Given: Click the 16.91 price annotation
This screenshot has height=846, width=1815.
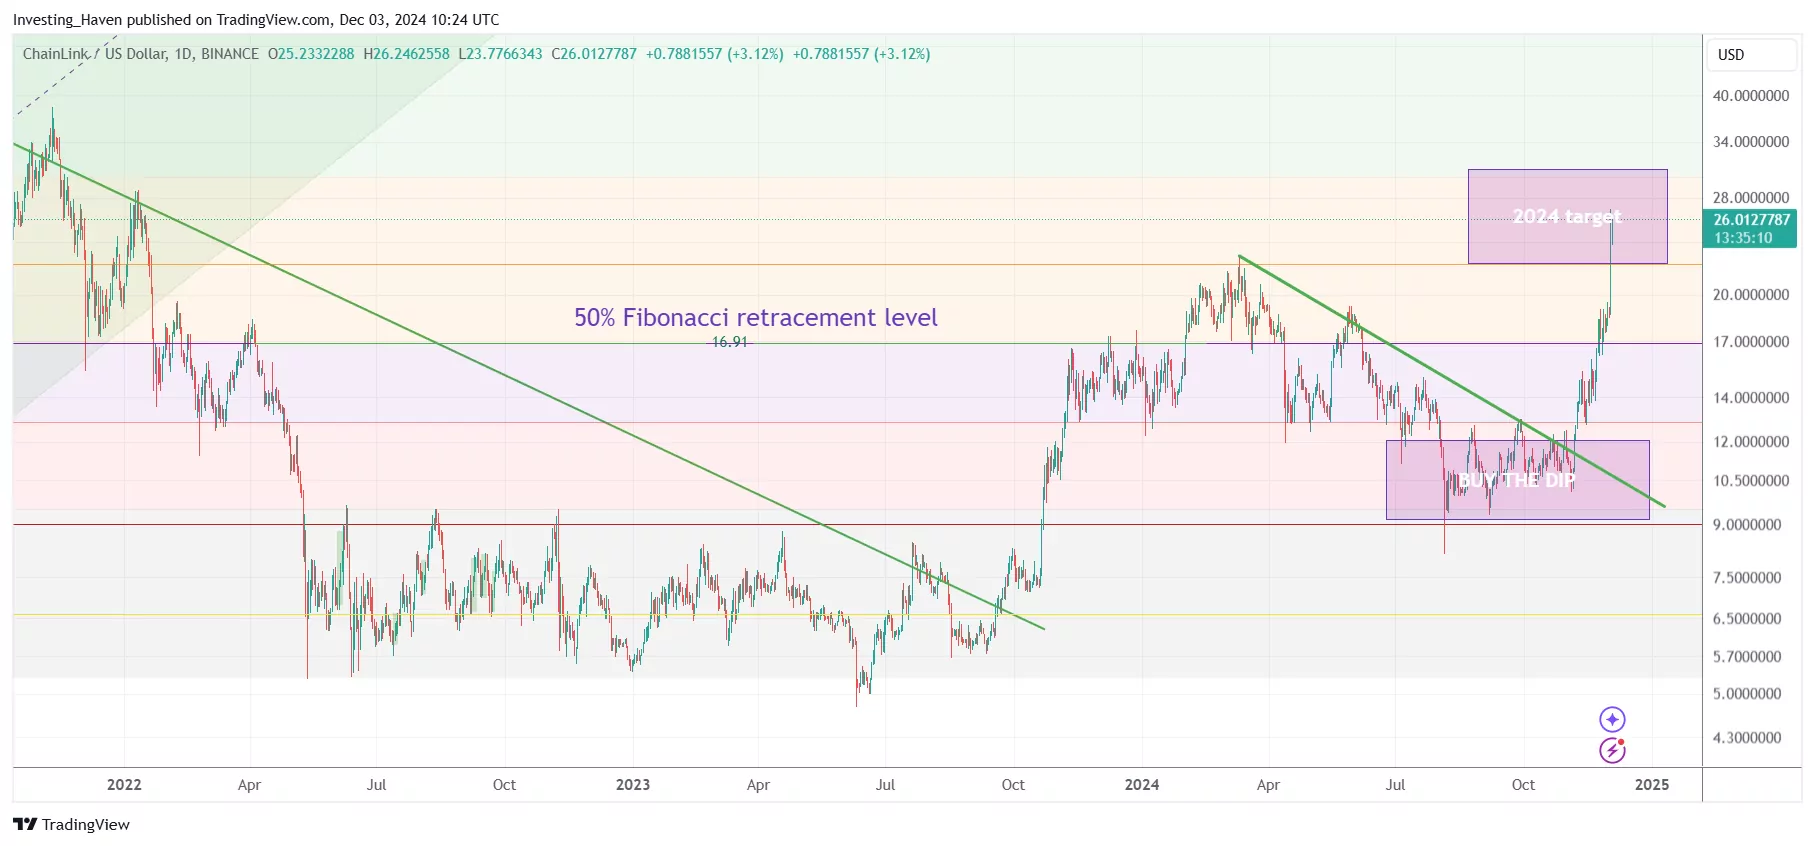Looking at the screenshot, I should [729, 342].
